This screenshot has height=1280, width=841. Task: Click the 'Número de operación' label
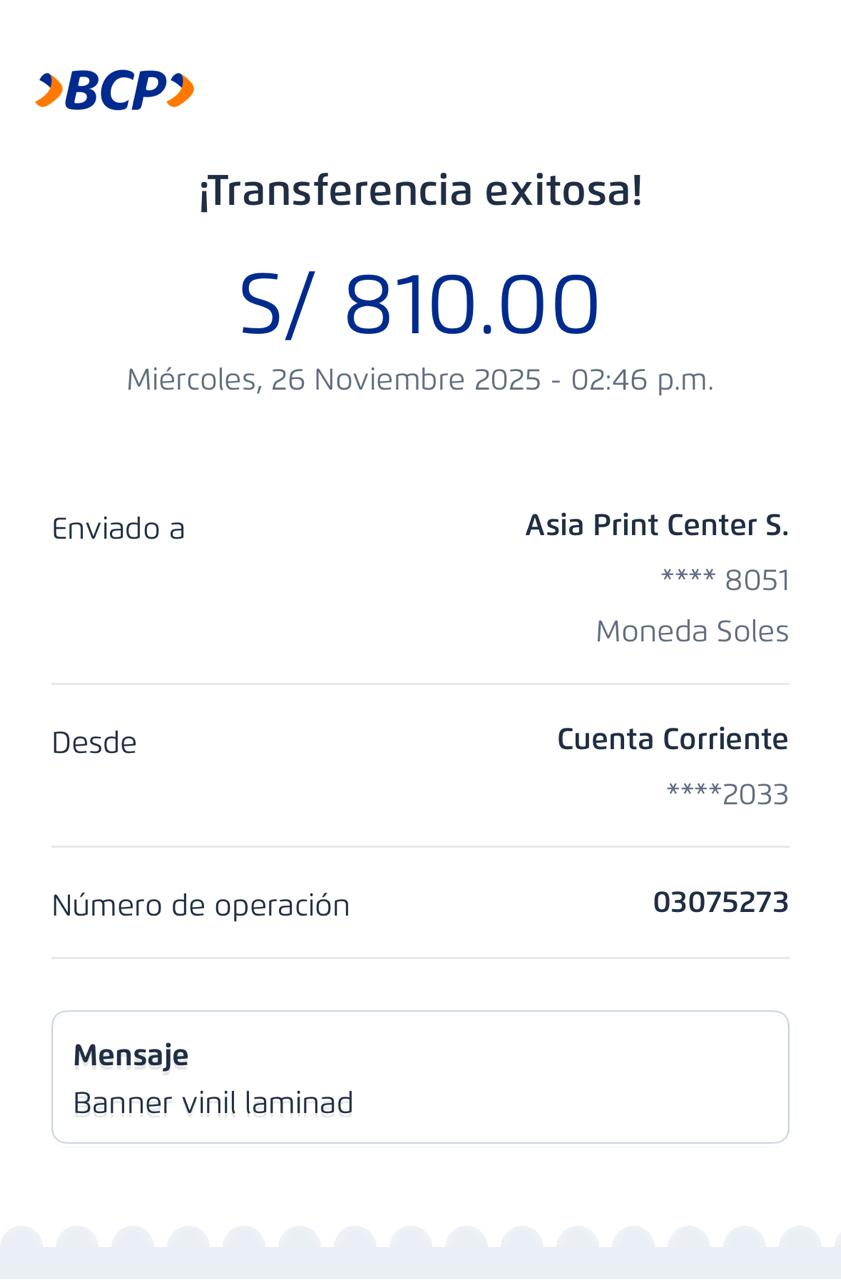pyautogui.click(x=201, y=905)
